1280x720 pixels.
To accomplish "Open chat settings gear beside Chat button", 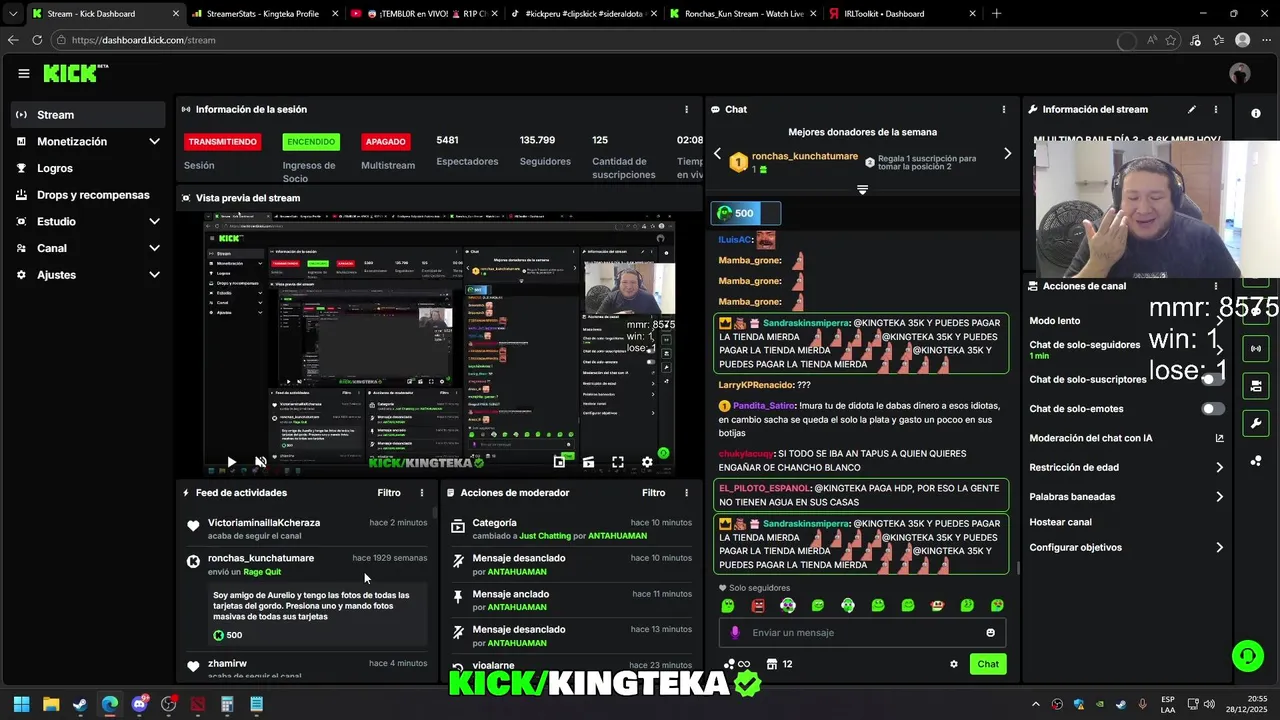I will (954, 664).
